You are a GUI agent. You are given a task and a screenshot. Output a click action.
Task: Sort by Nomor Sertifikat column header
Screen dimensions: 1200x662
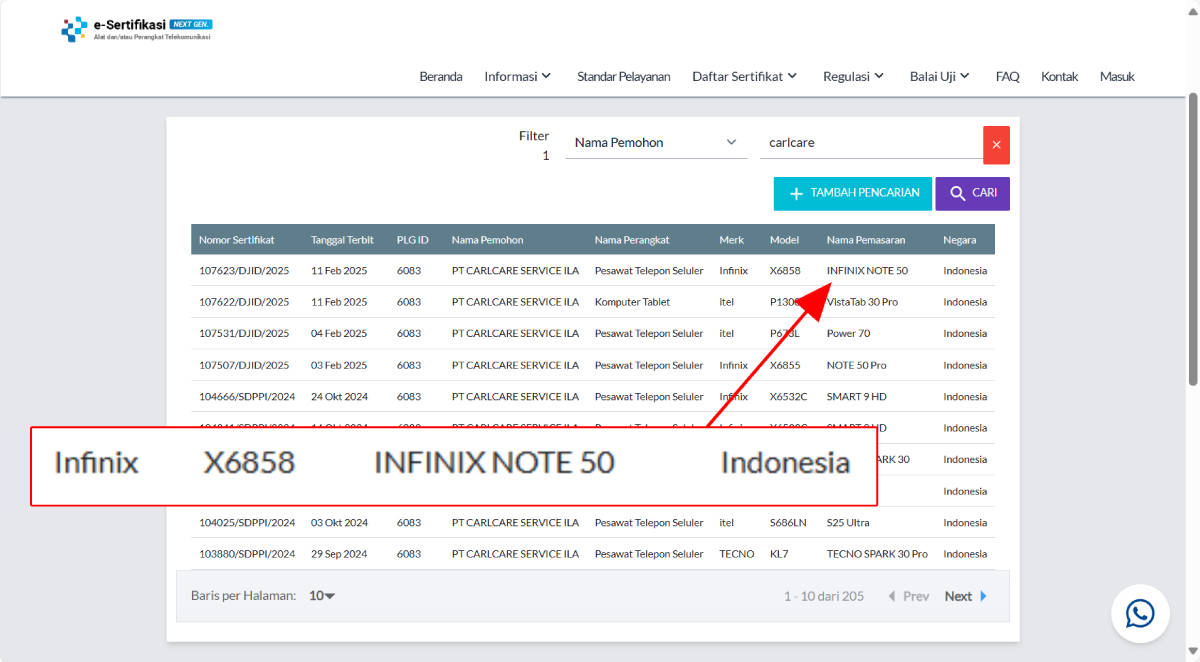pos(237,240)
